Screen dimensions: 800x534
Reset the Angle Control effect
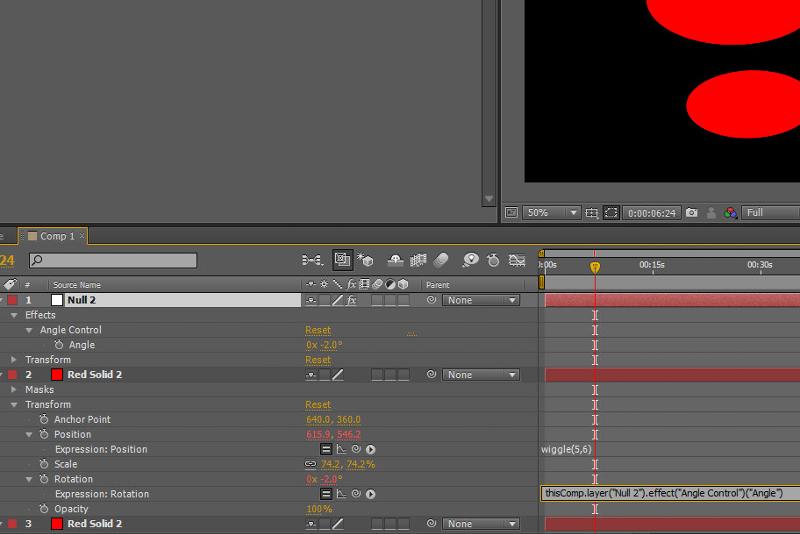[318, 330]
